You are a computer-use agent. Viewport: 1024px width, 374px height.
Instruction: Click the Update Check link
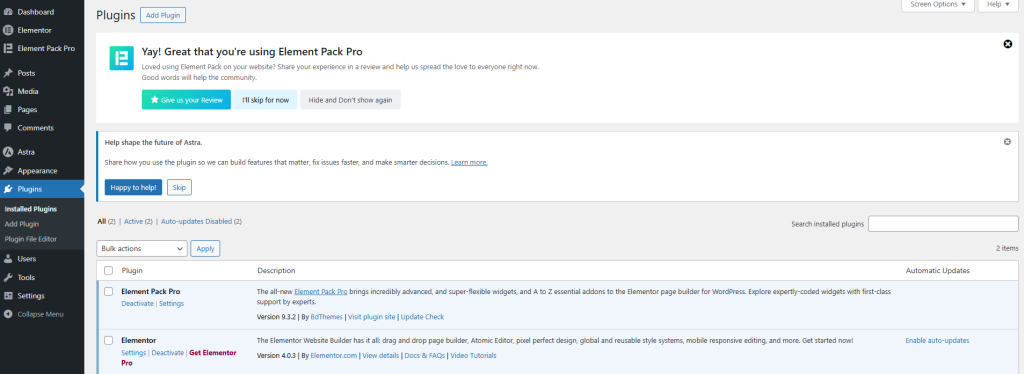click(422, 317)
